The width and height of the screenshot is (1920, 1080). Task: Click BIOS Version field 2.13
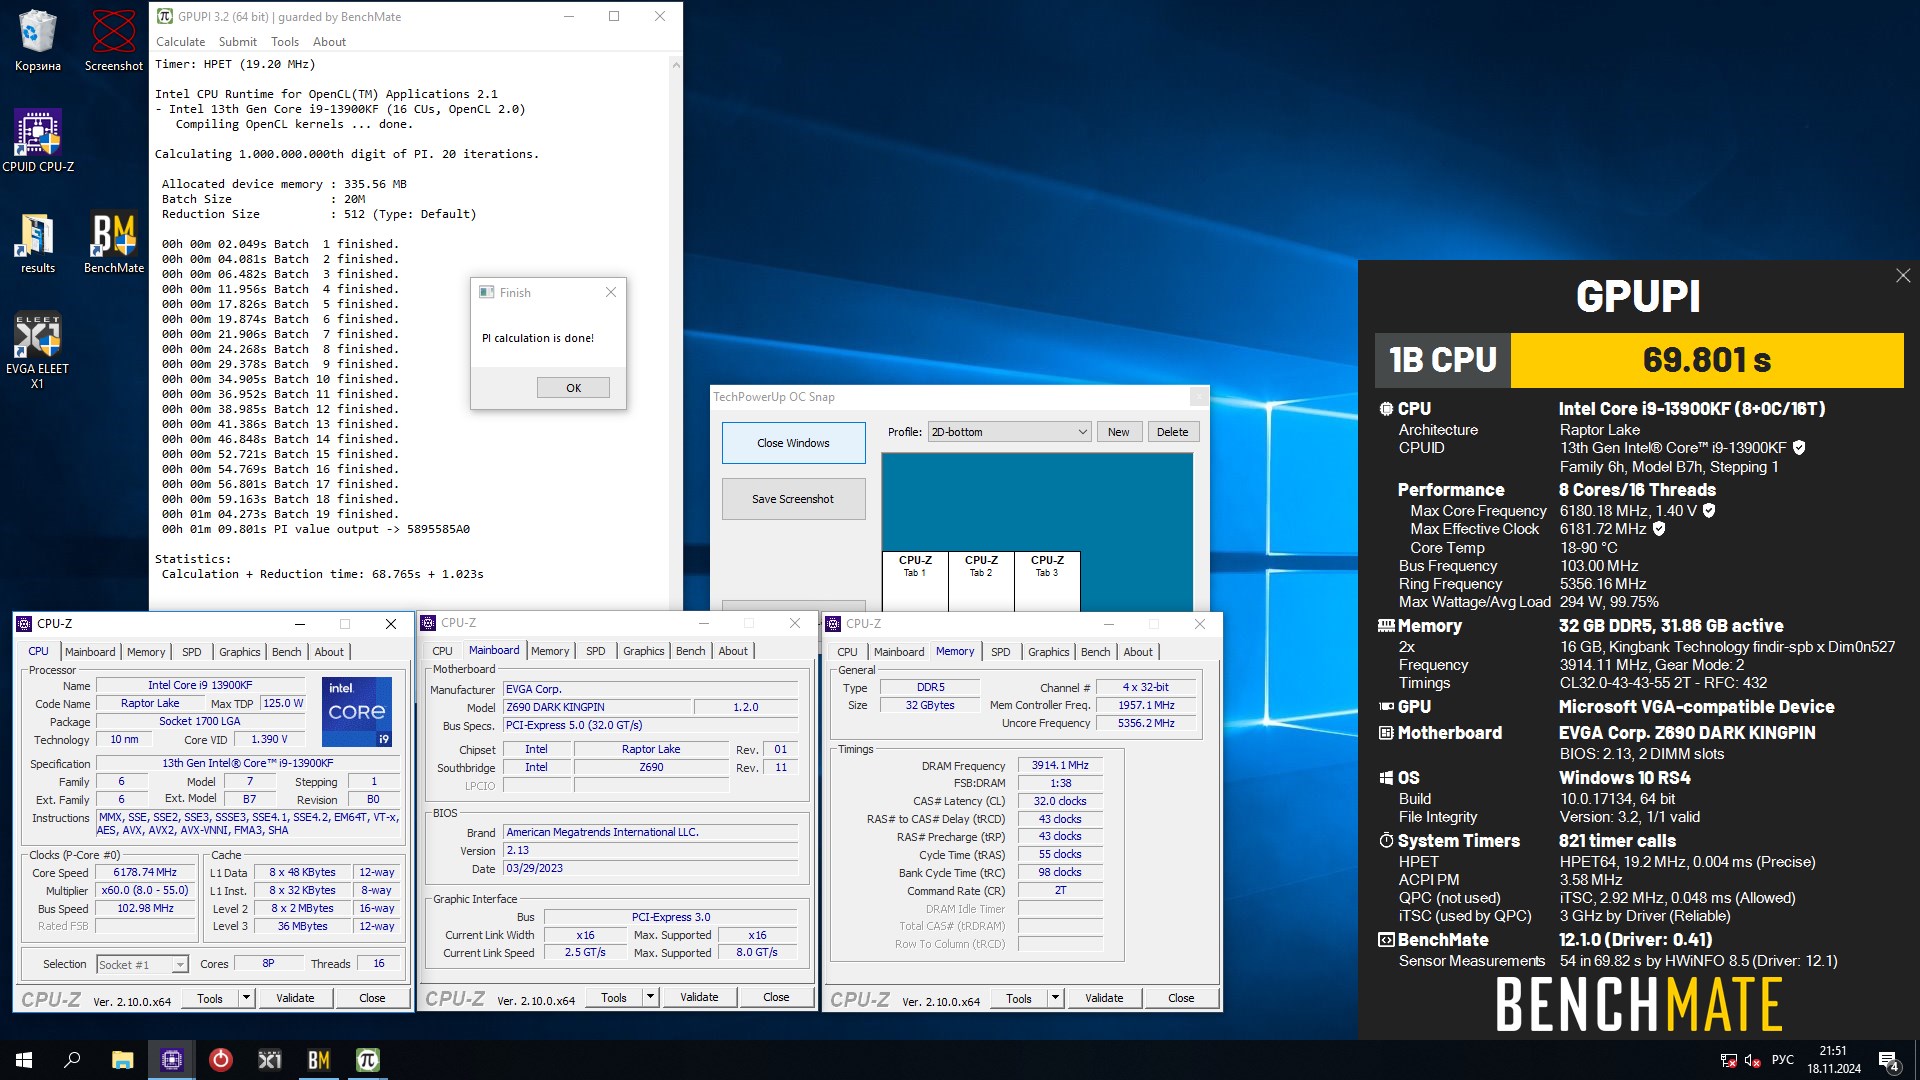click(650, 850)
